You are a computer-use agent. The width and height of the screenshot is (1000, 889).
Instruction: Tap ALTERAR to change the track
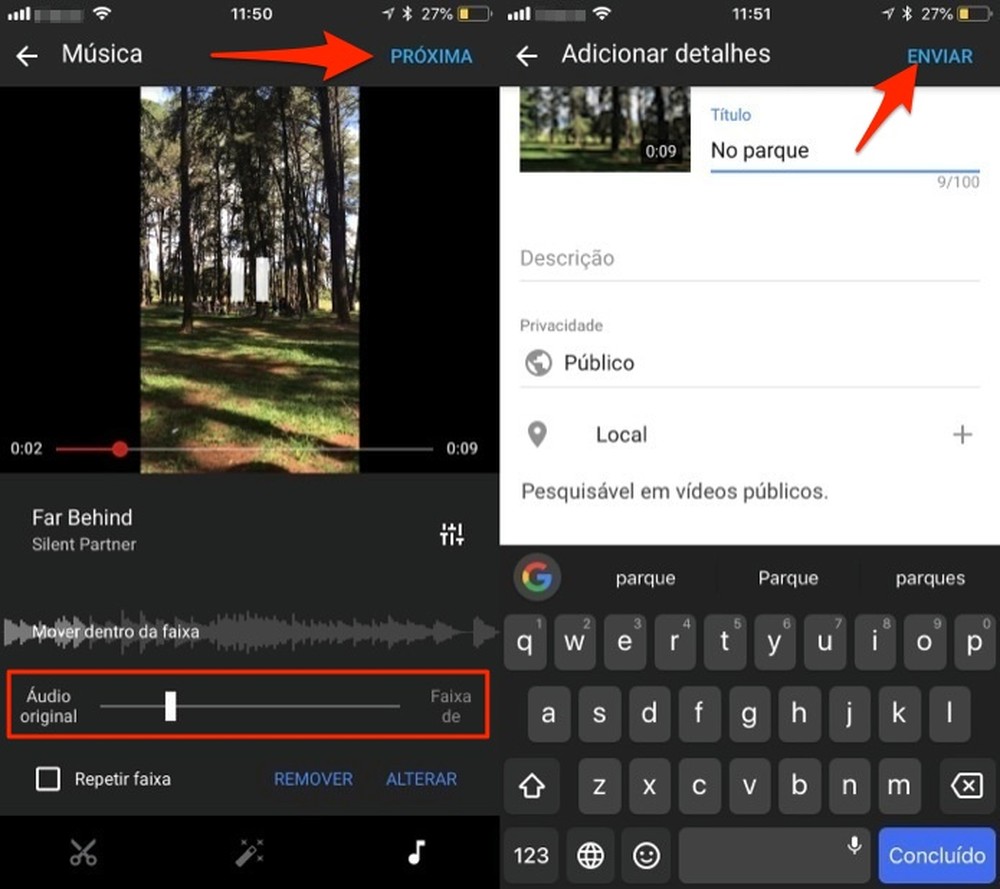tap(422, 779)
